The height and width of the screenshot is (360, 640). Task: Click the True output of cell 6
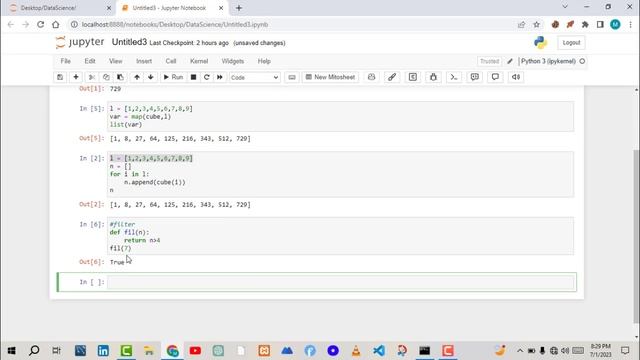pos(117,262)
